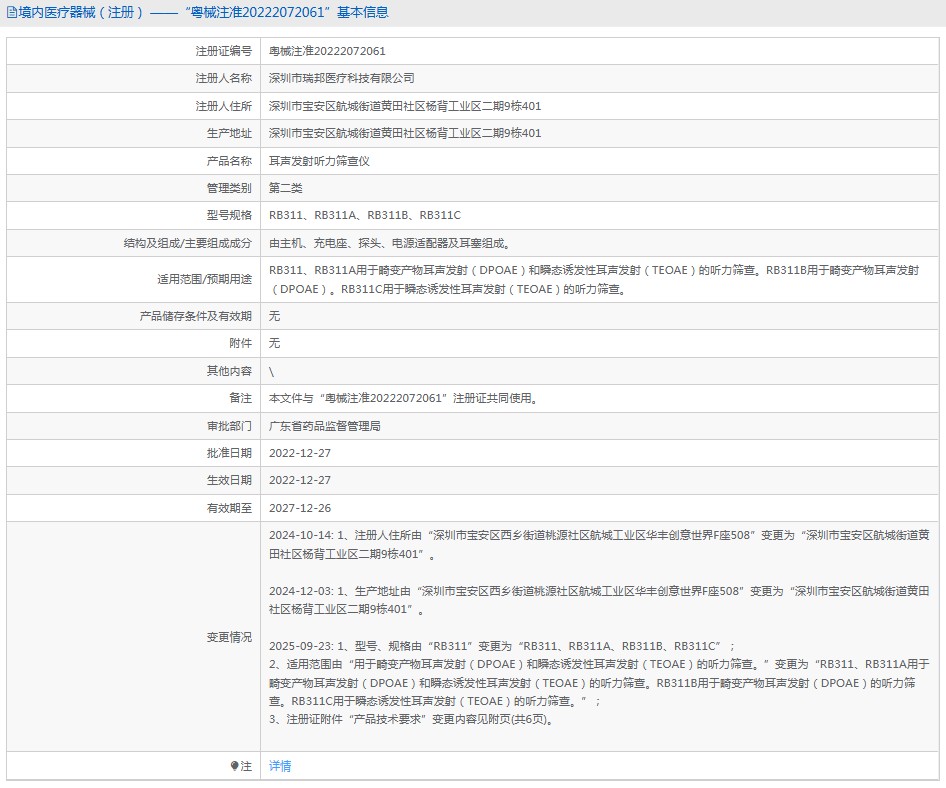Click the 有效期至 date 2027-12-26
The image size is (946, 788).
coord(300,508)
